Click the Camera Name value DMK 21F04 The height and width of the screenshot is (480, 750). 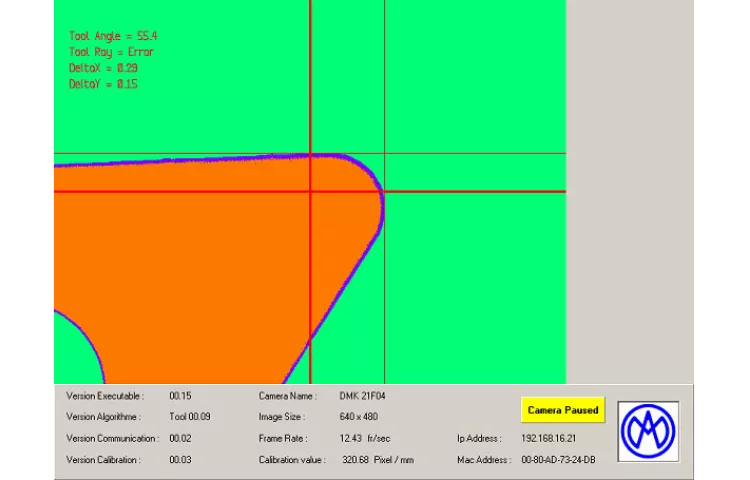362,396
